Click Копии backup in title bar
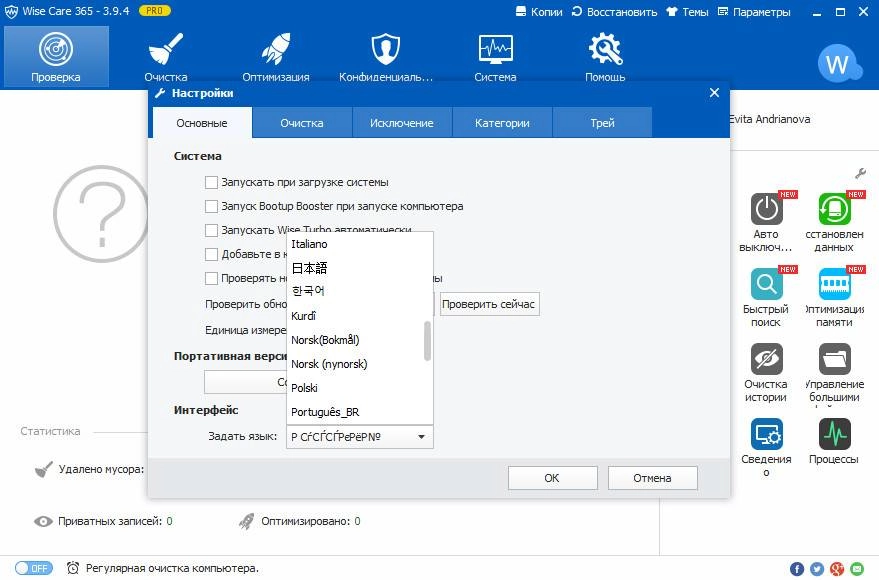Viewport: 879px width, 580px height. (539, 12)
